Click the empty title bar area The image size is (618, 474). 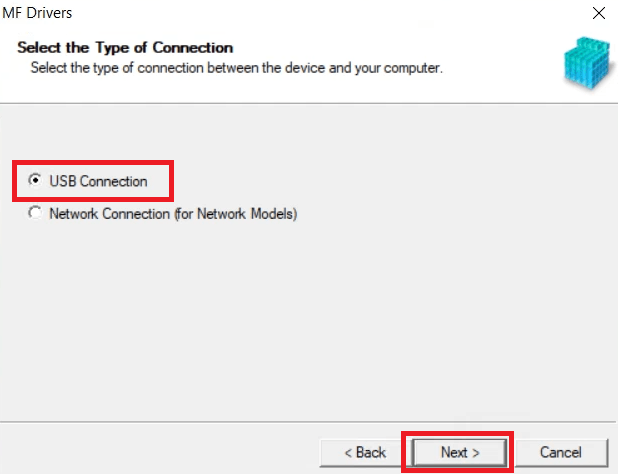pos(331,13)
